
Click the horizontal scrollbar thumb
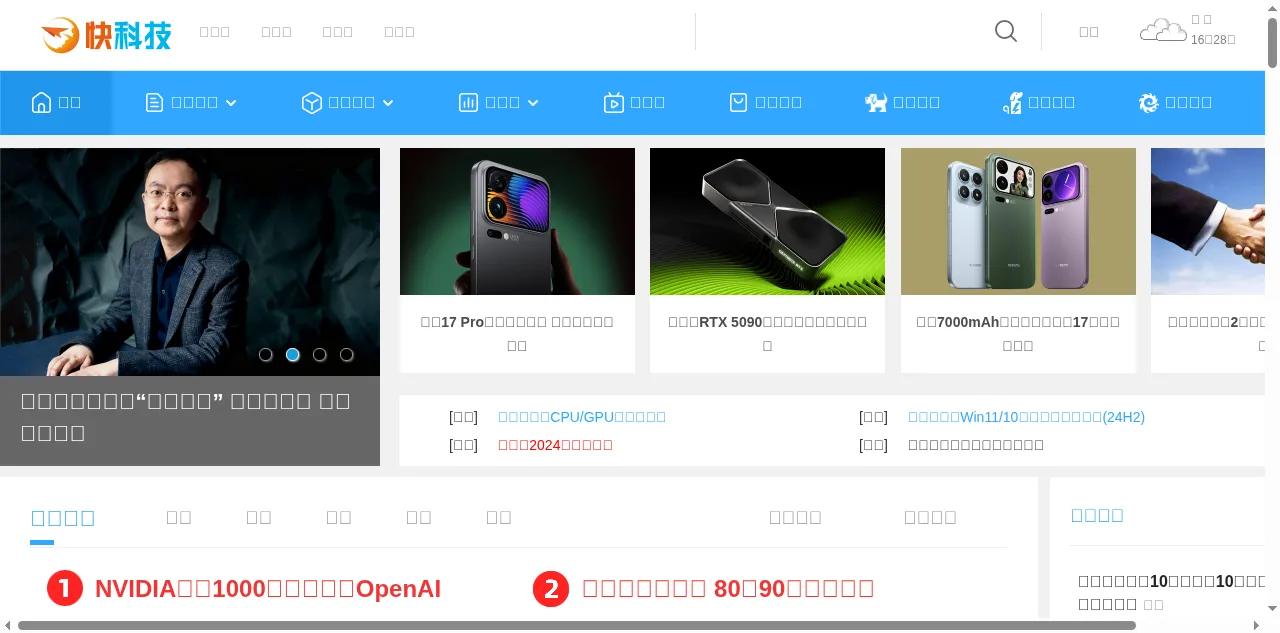tap(577, 626)
